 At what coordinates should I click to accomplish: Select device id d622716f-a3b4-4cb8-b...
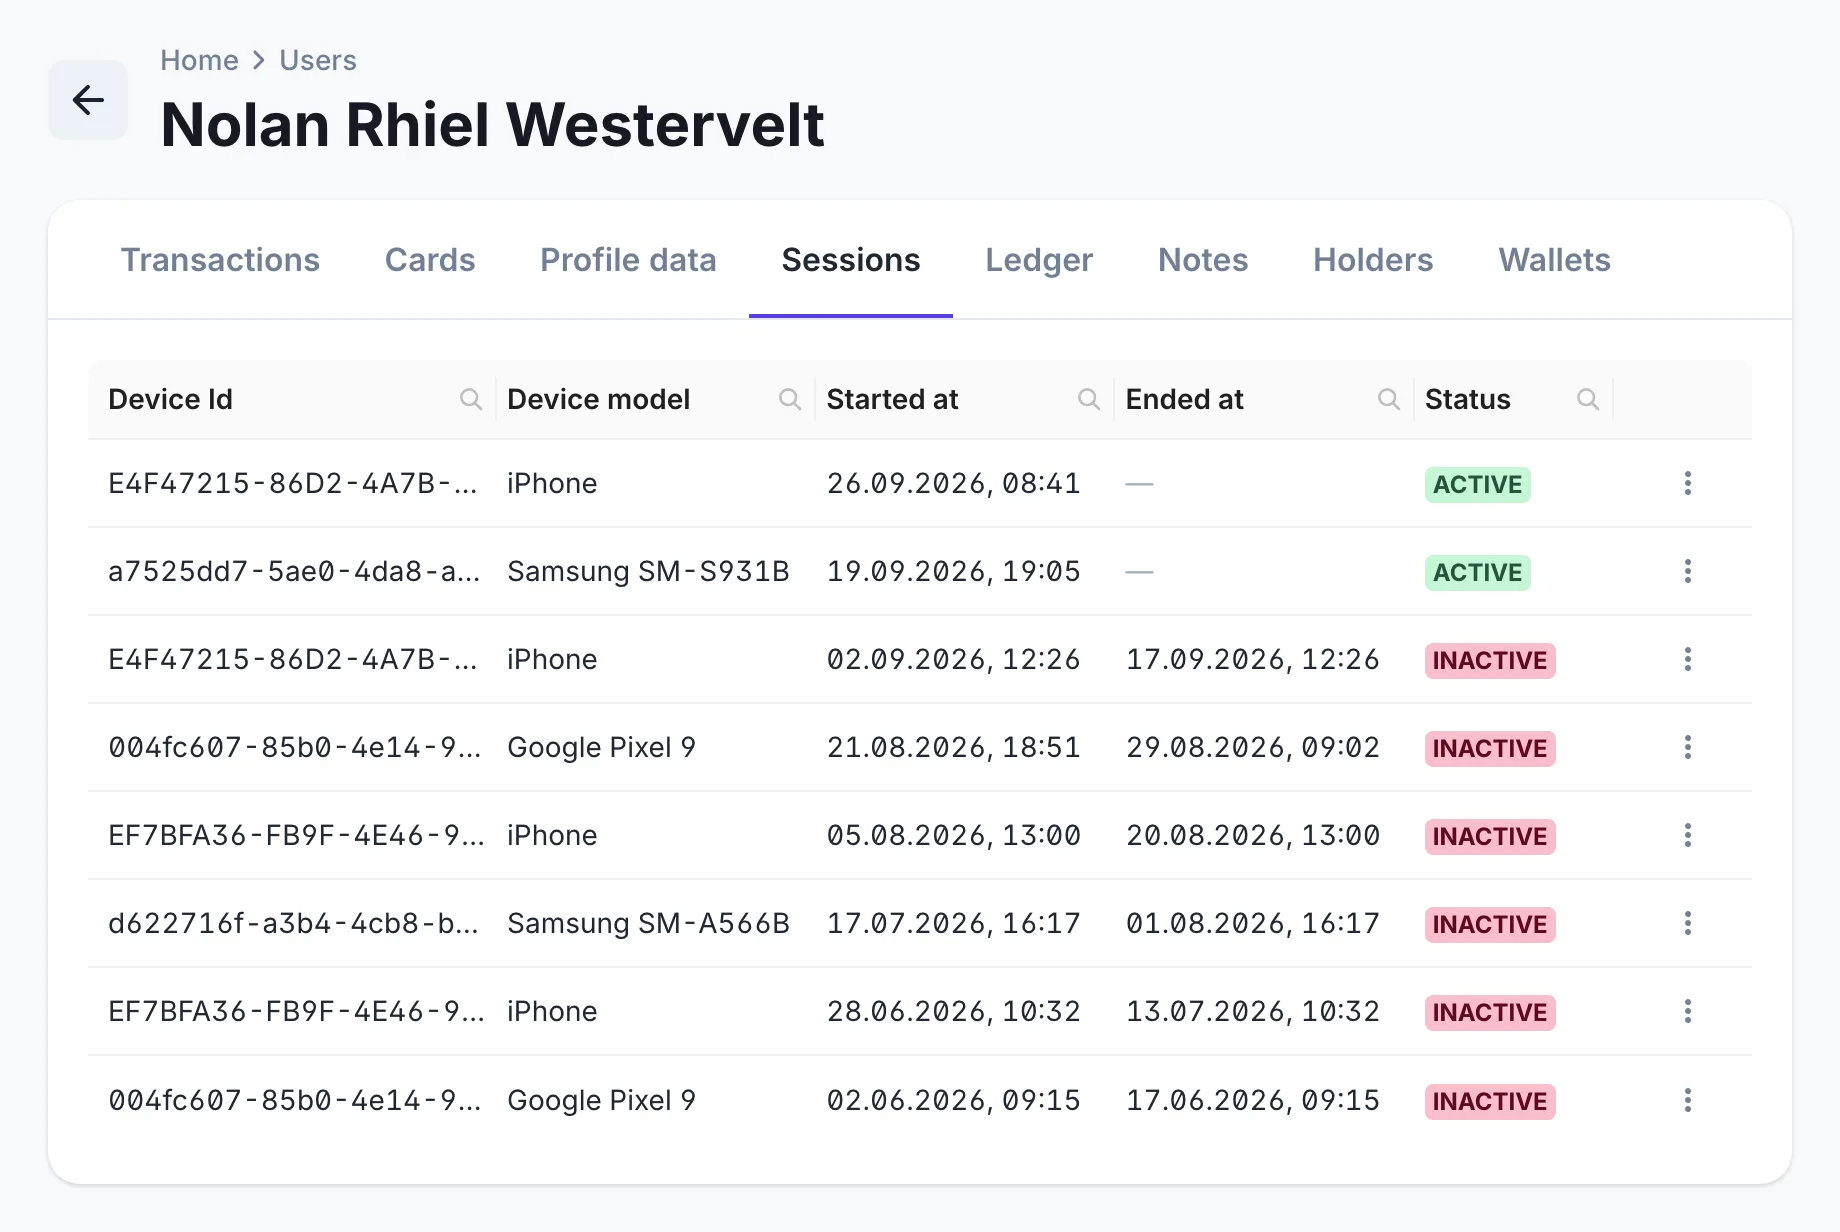click(x=293, y=923)
